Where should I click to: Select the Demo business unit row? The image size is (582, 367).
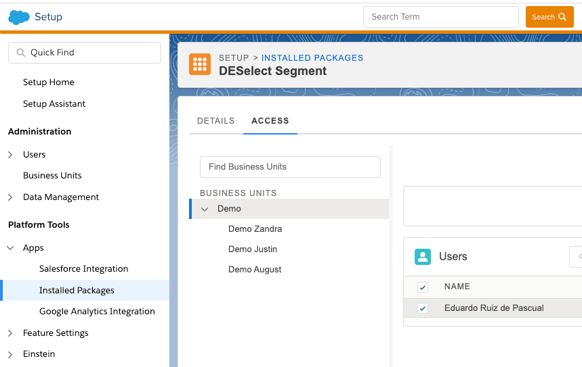coord(289,209)
